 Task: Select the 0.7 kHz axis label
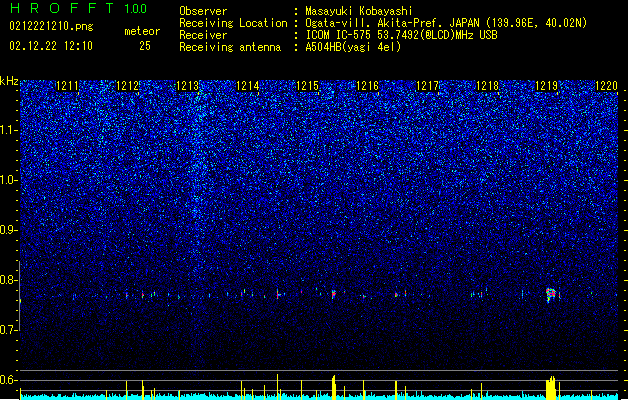[x=9, y=330]
